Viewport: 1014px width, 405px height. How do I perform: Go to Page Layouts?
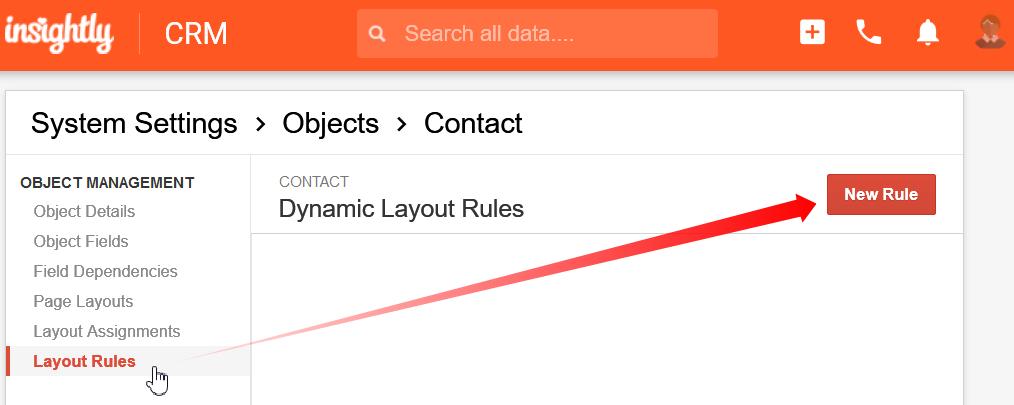(83, 301)
